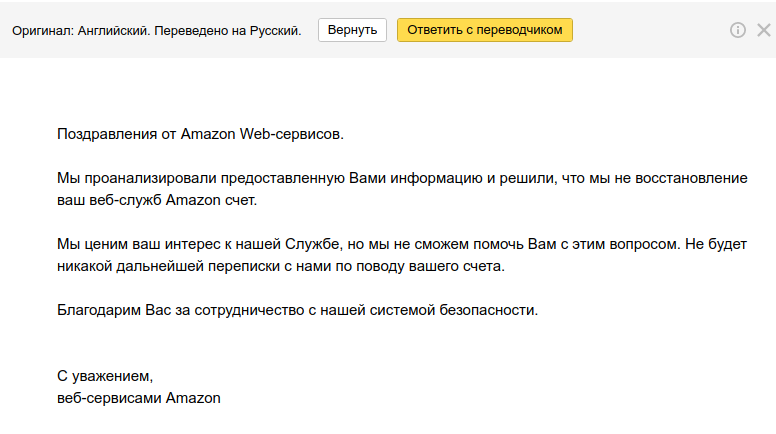The height and width of the screenshot is (434, 776).
Task: Click "Ответить с переводчиком" yellow button
Action: (x=485, y=30)
